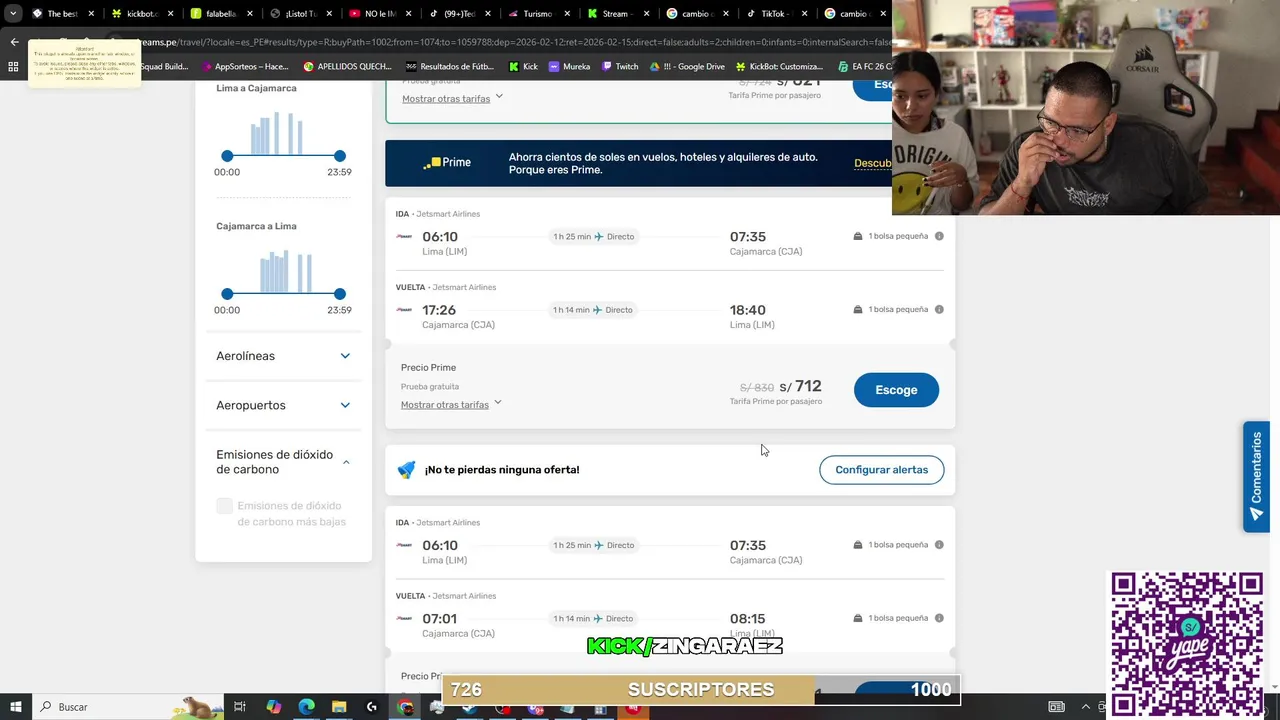The height and width of the screenshot is (720, 1280).
Task: Click '1 bolsa pequeña' on the 17:26 flight
Action: click(898, 310)
